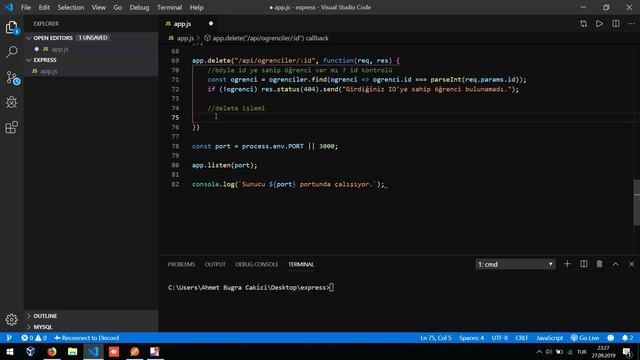Screen dimensions: 640x360
Task: Open the Manage gear in activity bar
Action: (x=12, y=319)
